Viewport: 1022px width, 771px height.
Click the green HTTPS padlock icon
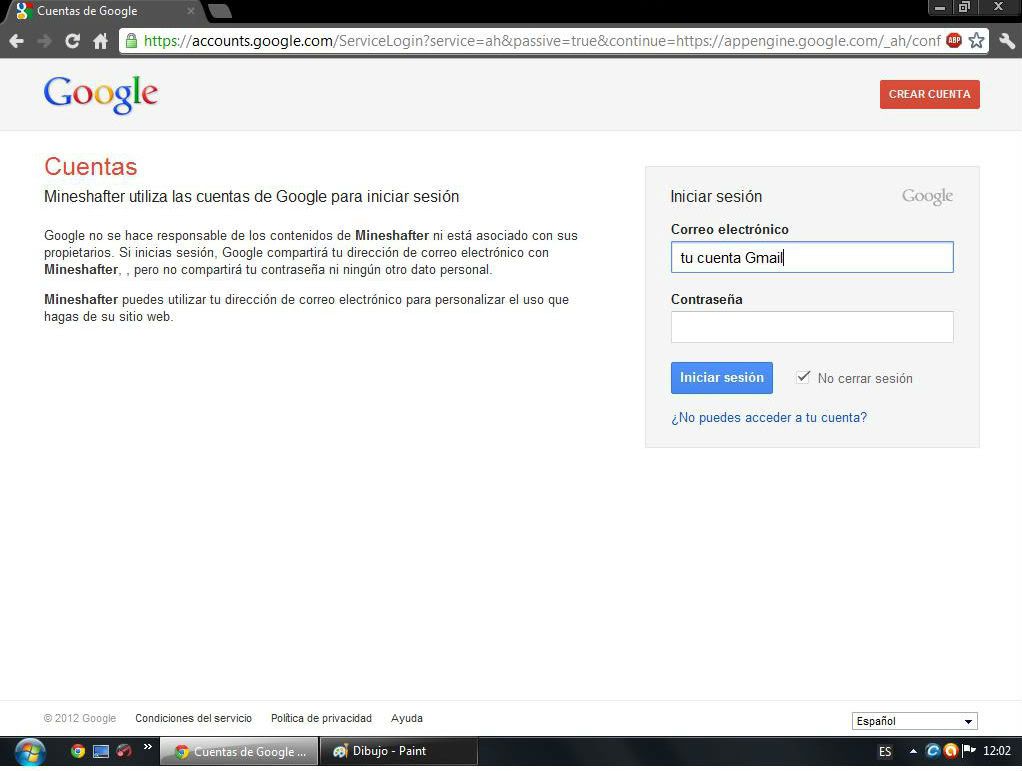131,41
